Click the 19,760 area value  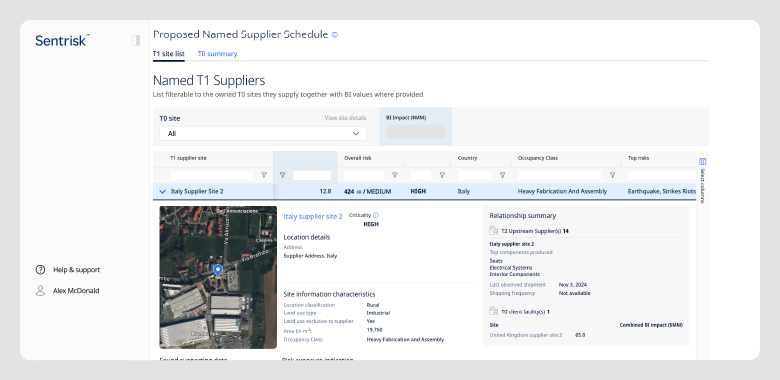click(x=374, y=329)
